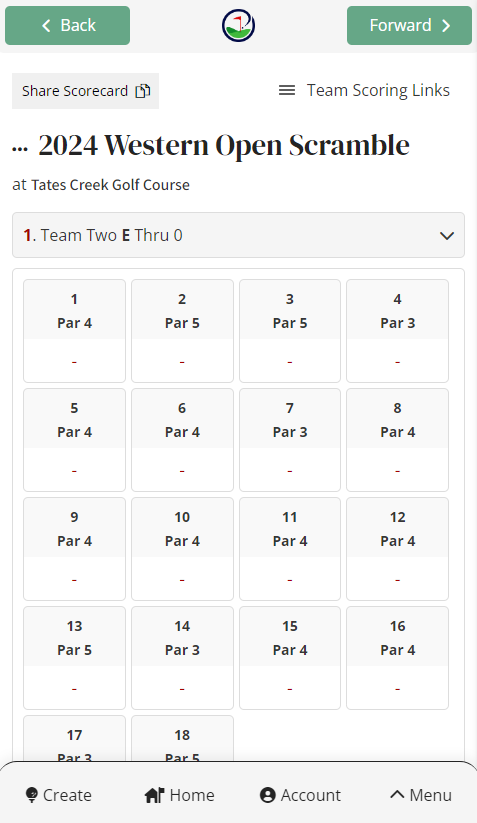Open the Tates Creek Golf Course link
The image size is (477, 823).
110,185
